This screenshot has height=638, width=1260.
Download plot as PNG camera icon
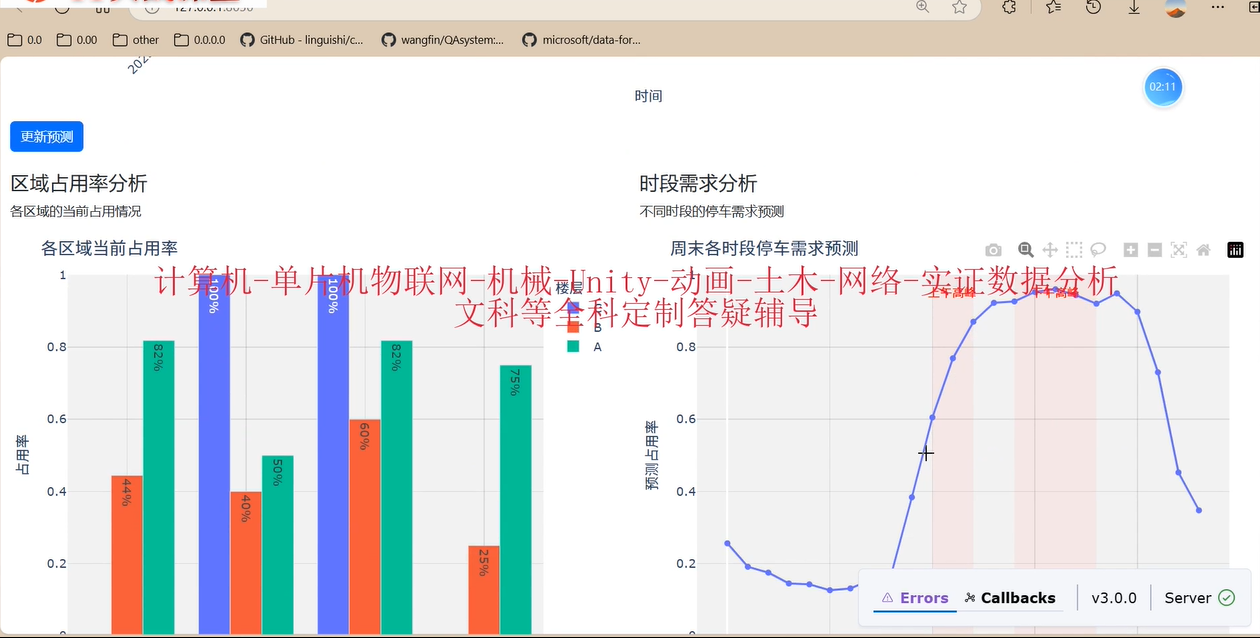tap(993, 250)
